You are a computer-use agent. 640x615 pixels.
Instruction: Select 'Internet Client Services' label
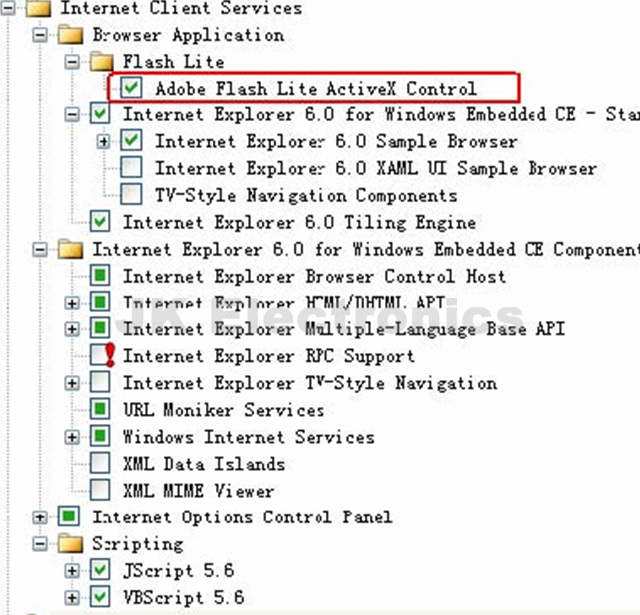pos(181,8)
